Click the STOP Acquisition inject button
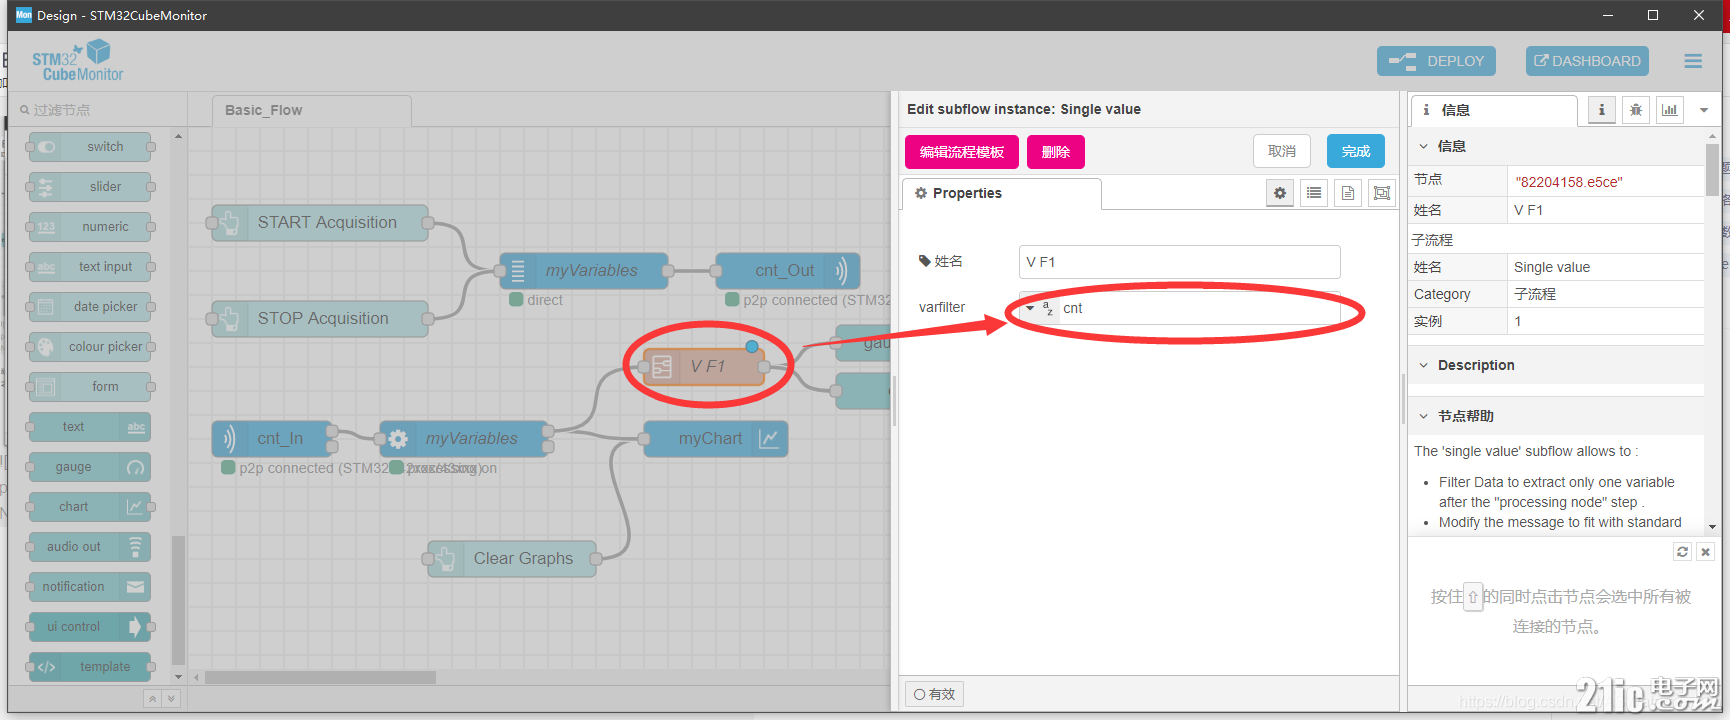Viewport: 1730px width, 720px height. (x=230, y=319)
